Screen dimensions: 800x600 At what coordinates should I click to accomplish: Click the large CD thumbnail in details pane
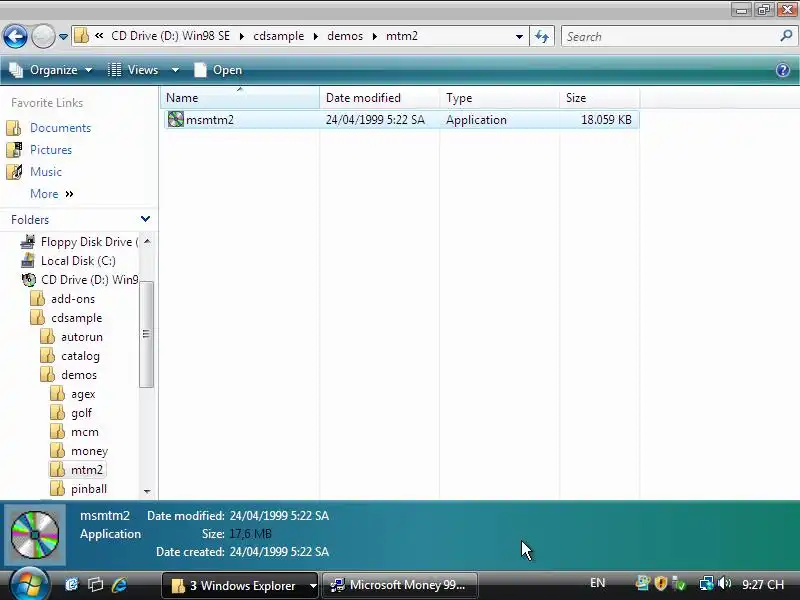[x=35, y=535]
